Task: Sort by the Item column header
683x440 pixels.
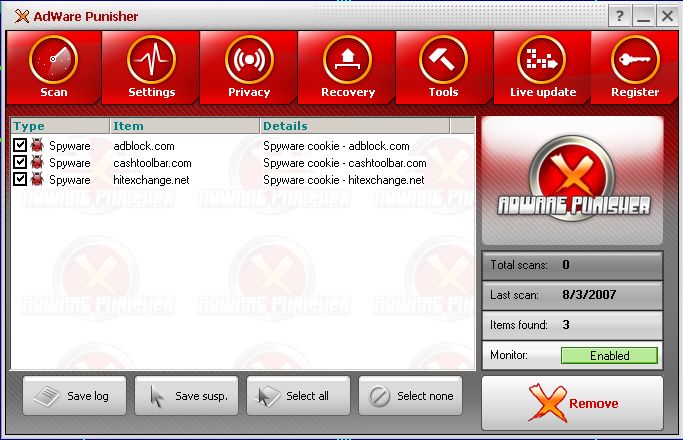Action: tap(185, 126)
